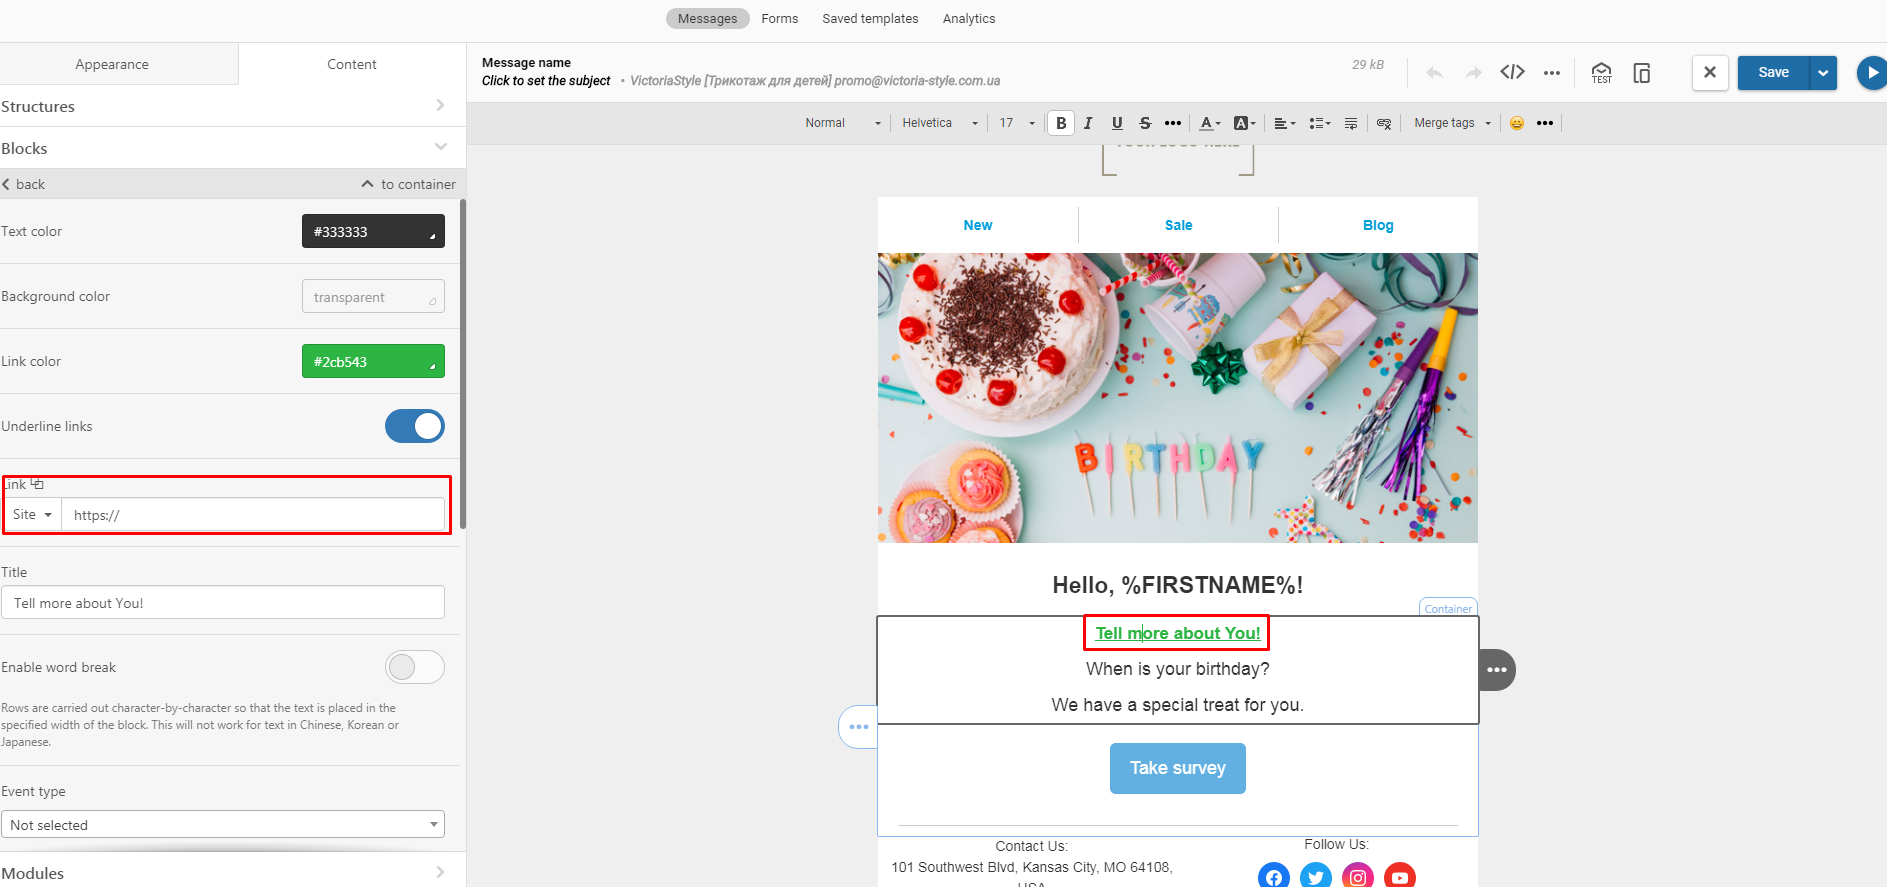The image size is (1887, 887).
Task: Toggle the Underline links switch
Action: click(415, 426)
